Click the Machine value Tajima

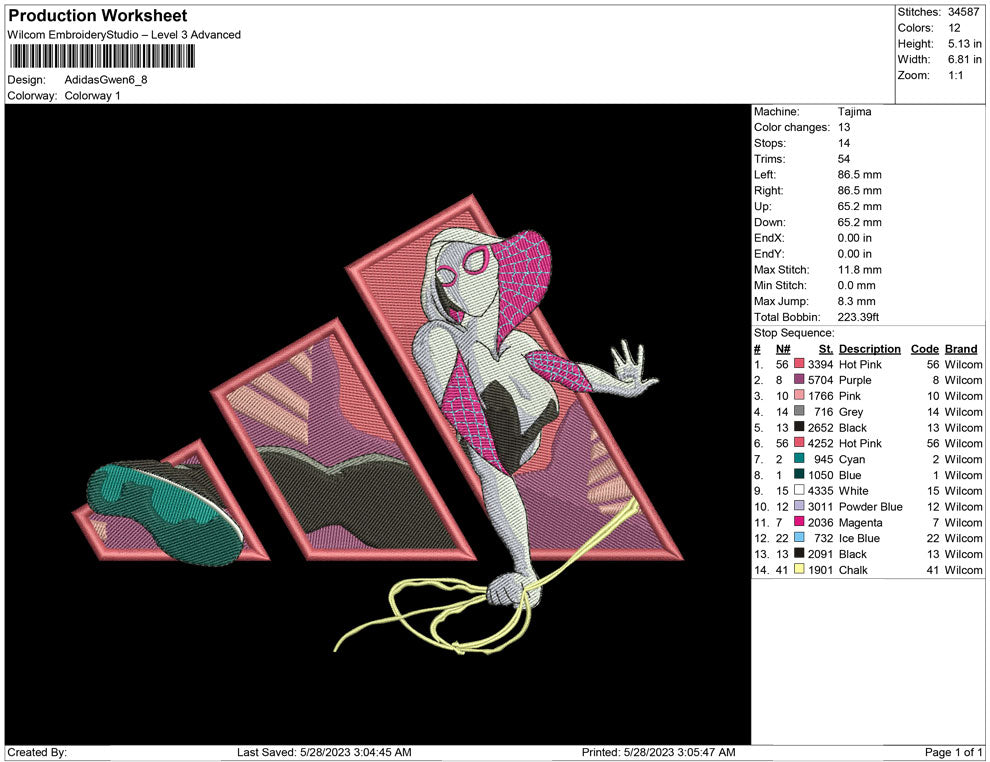[x=854, y=112]
